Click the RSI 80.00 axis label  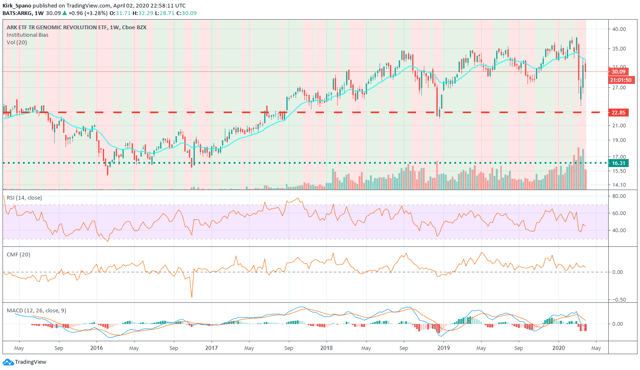click(x=619, y=196)
